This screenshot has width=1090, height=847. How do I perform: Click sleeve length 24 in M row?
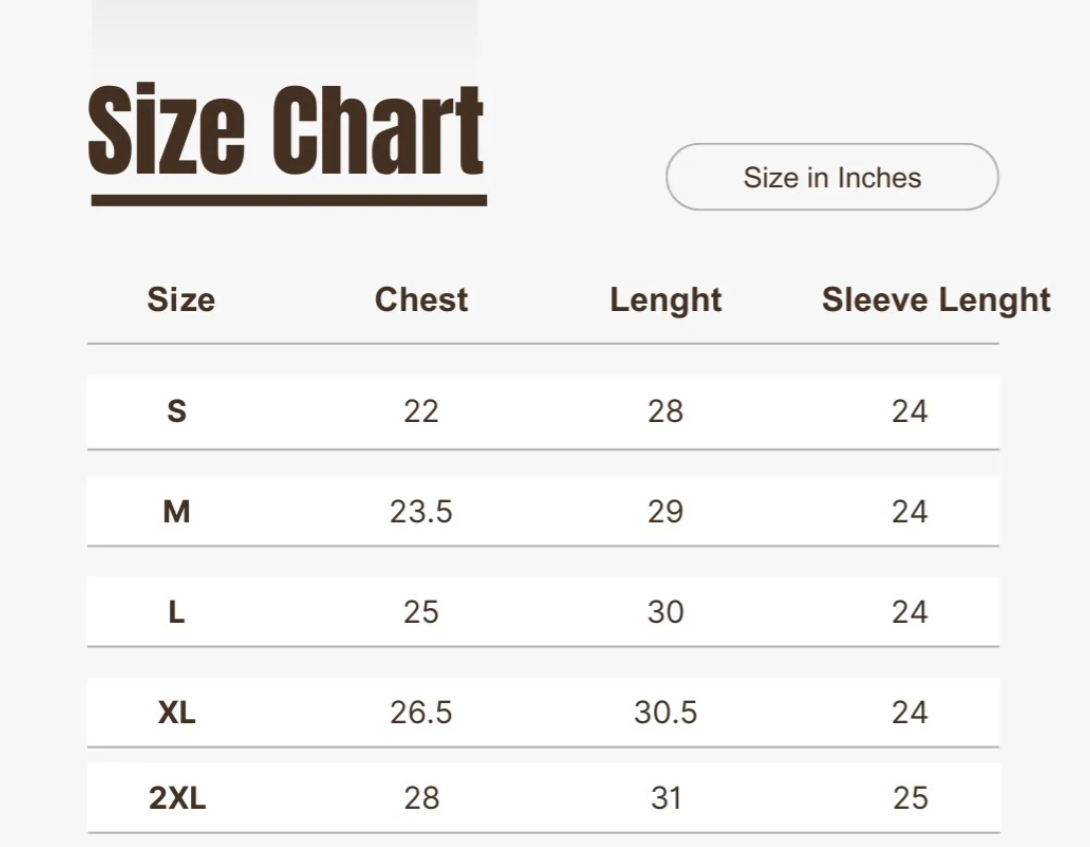[x=910, y=512]
